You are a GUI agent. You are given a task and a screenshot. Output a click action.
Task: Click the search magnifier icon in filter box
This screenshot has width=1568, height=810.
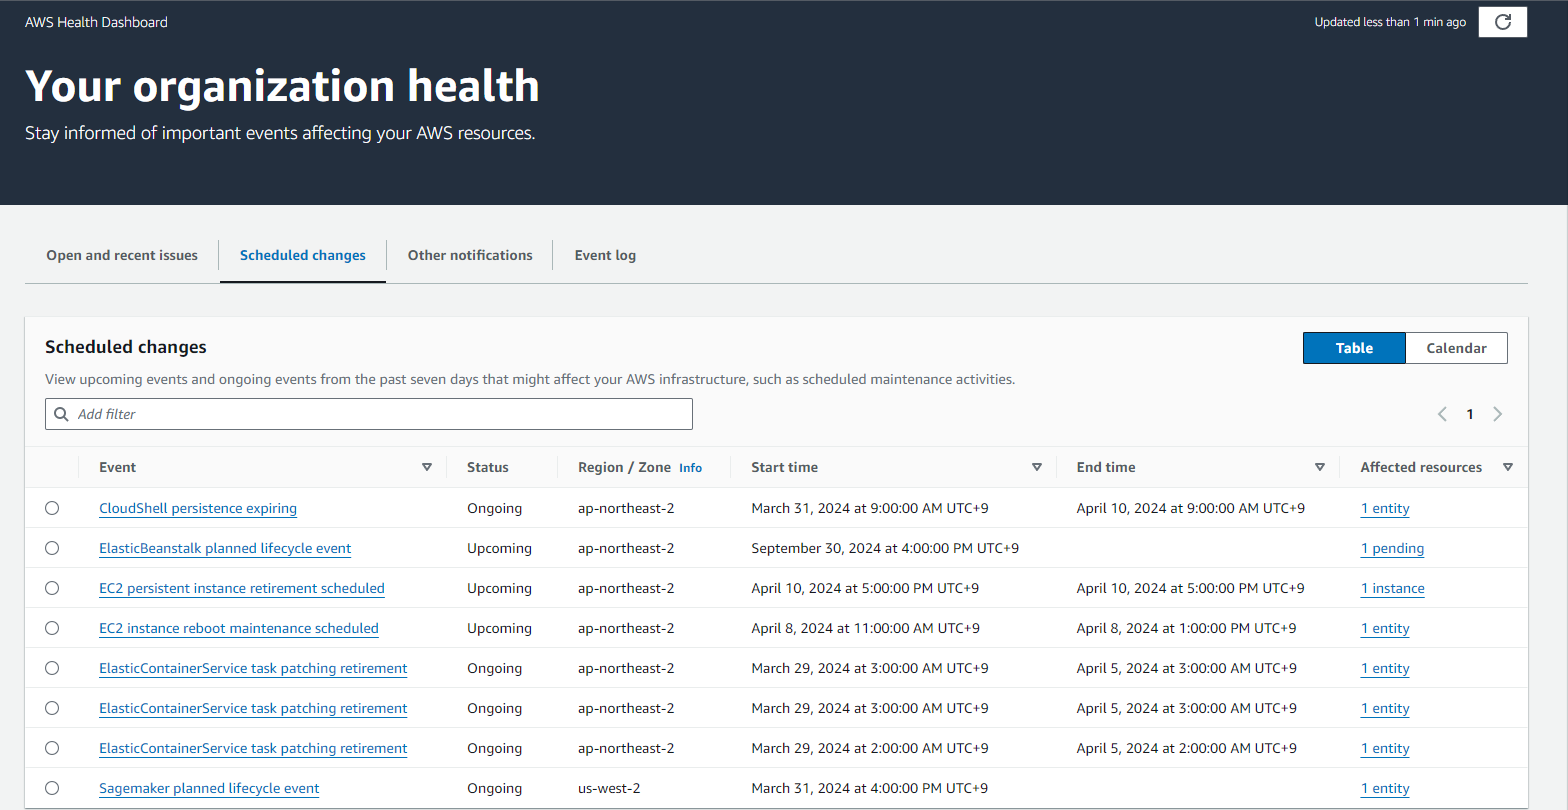click(x=62, y=414)
